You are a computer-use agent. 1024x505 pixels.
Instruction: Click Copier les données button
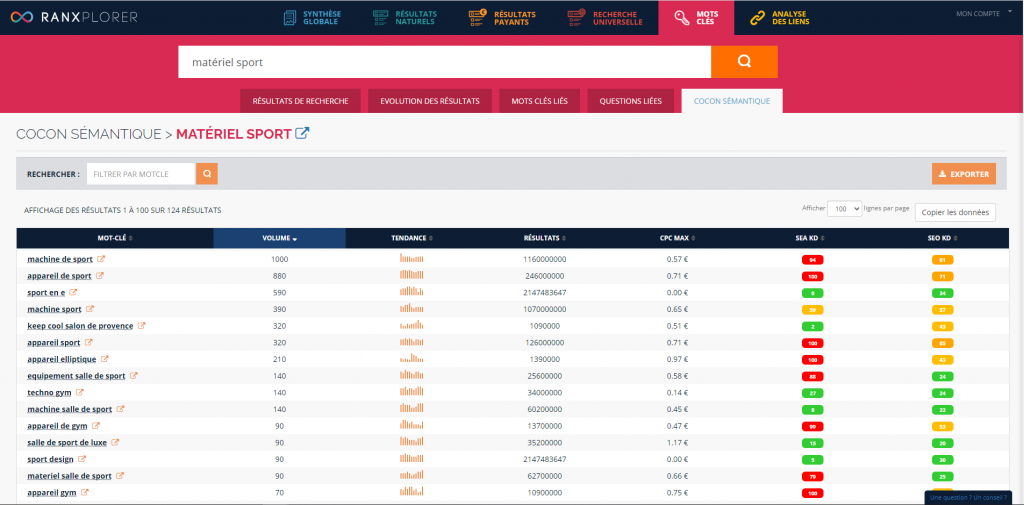pyautogui.click(x=955, y=212)
